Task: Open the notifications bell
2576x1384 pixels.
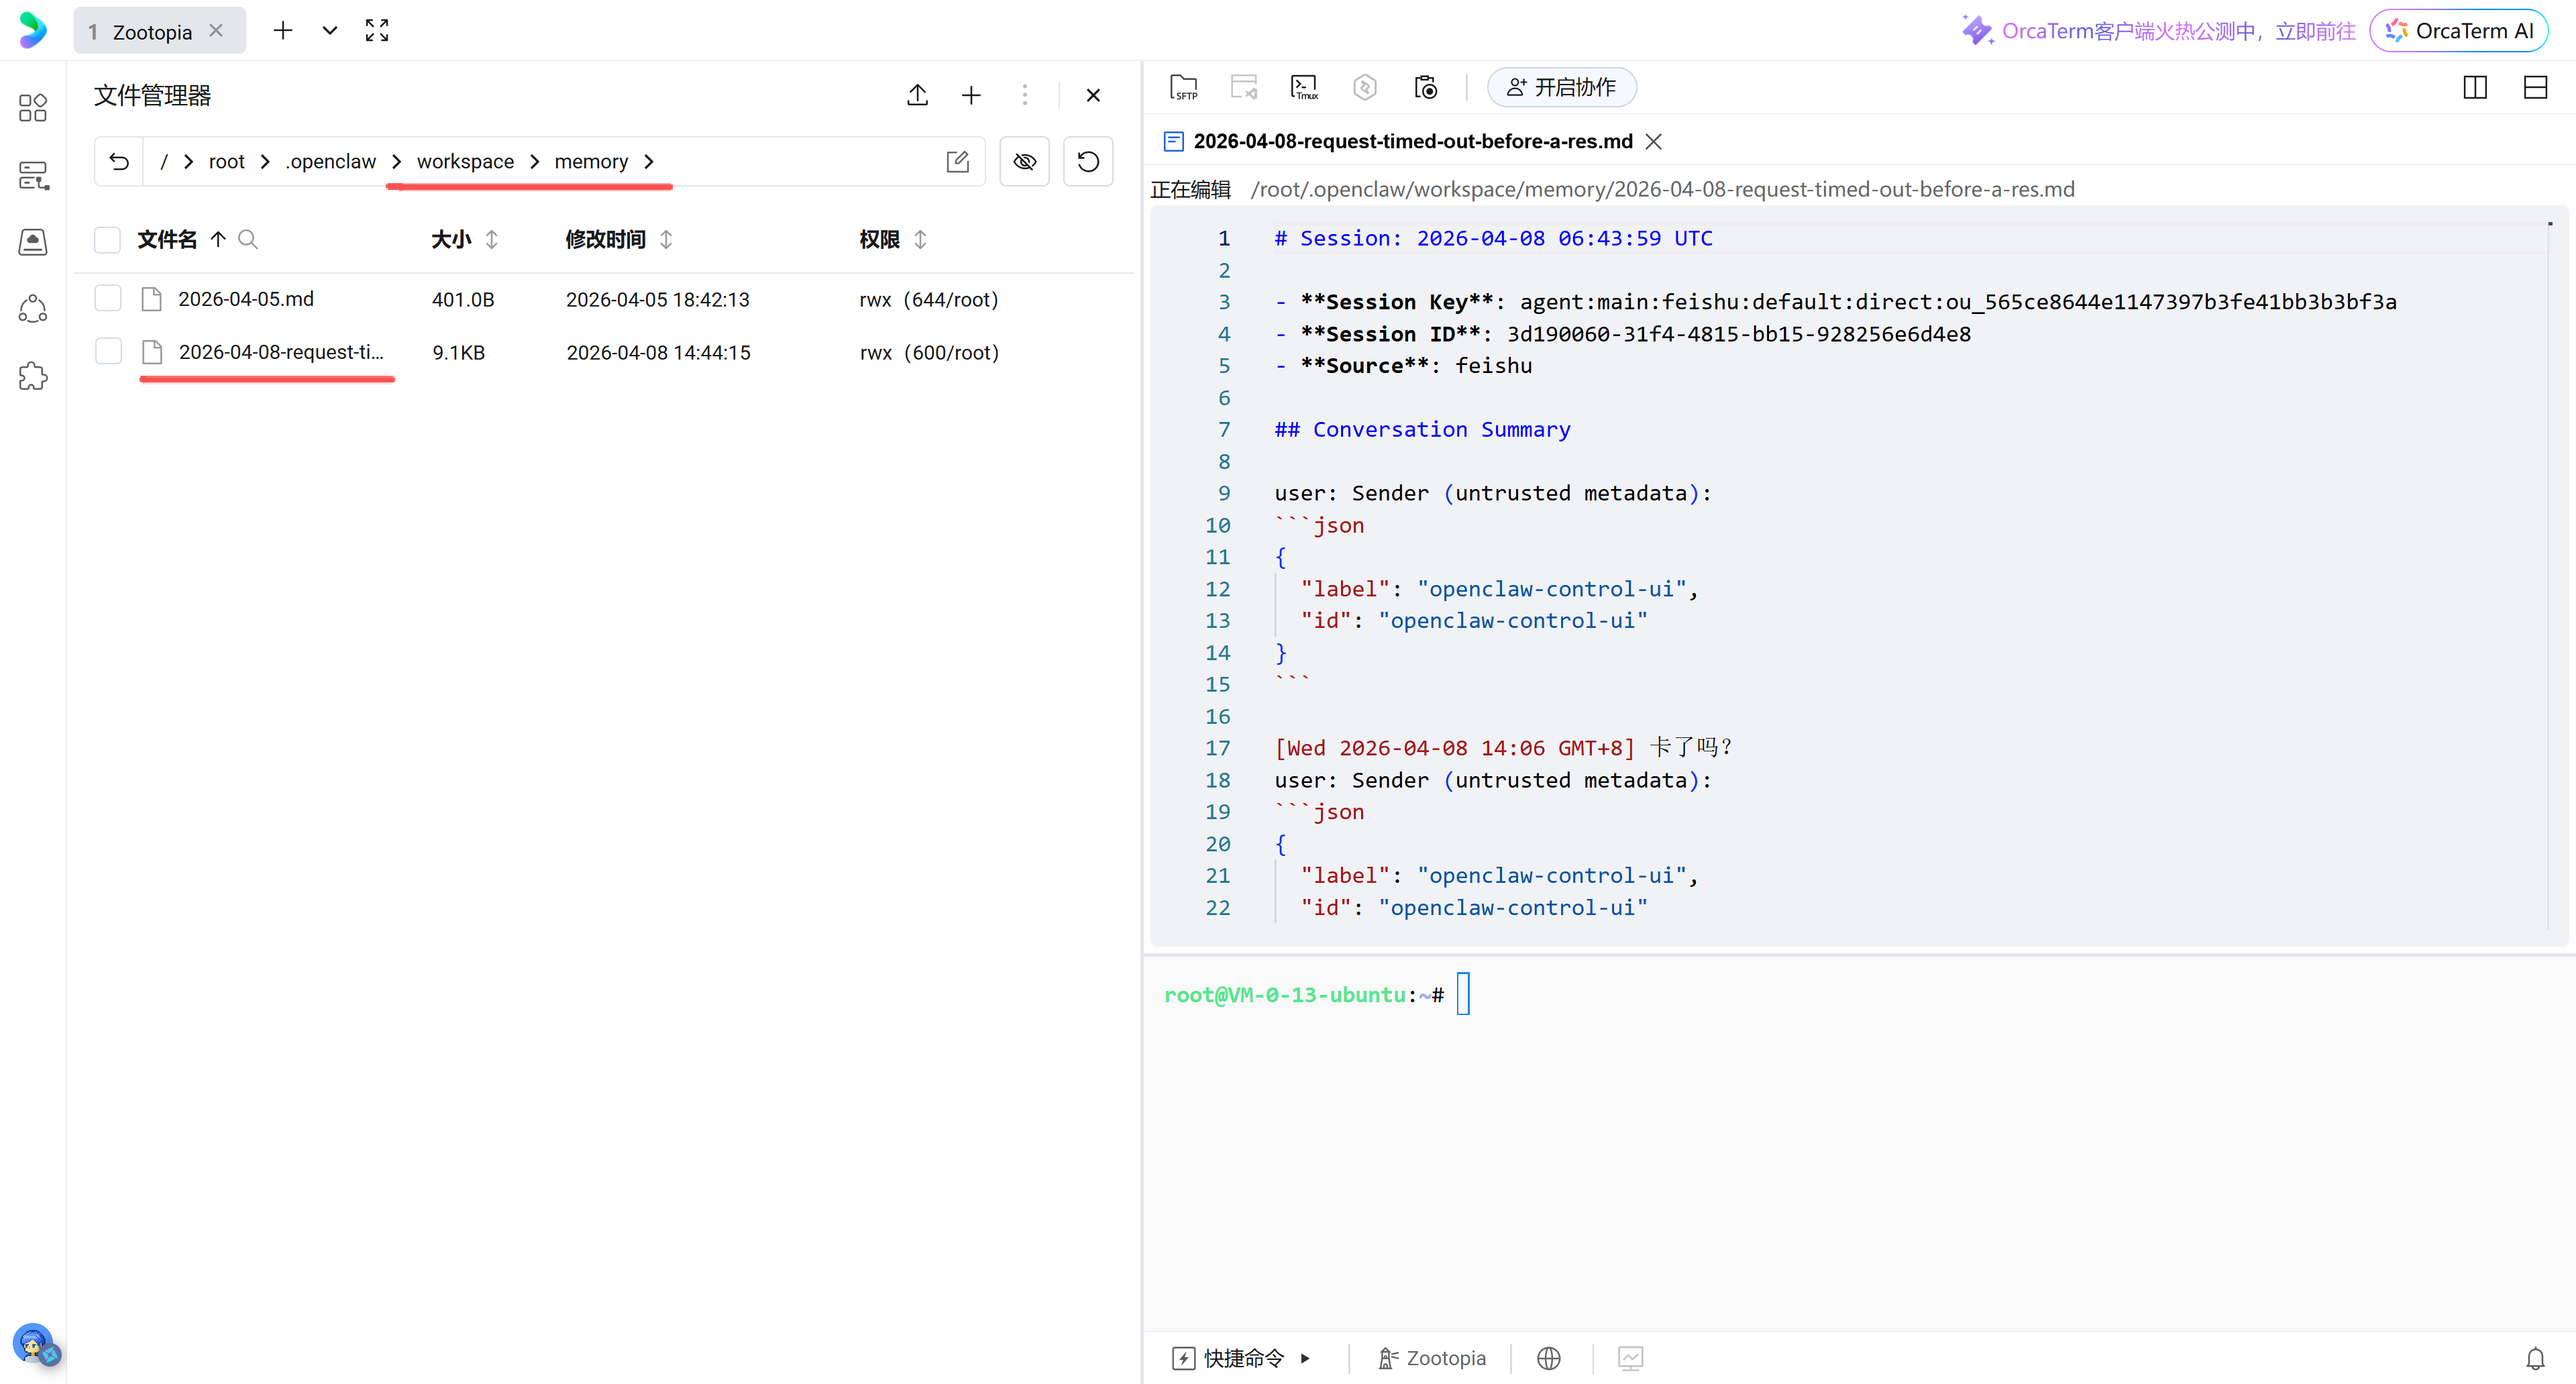Action: coord(2535,1358)
